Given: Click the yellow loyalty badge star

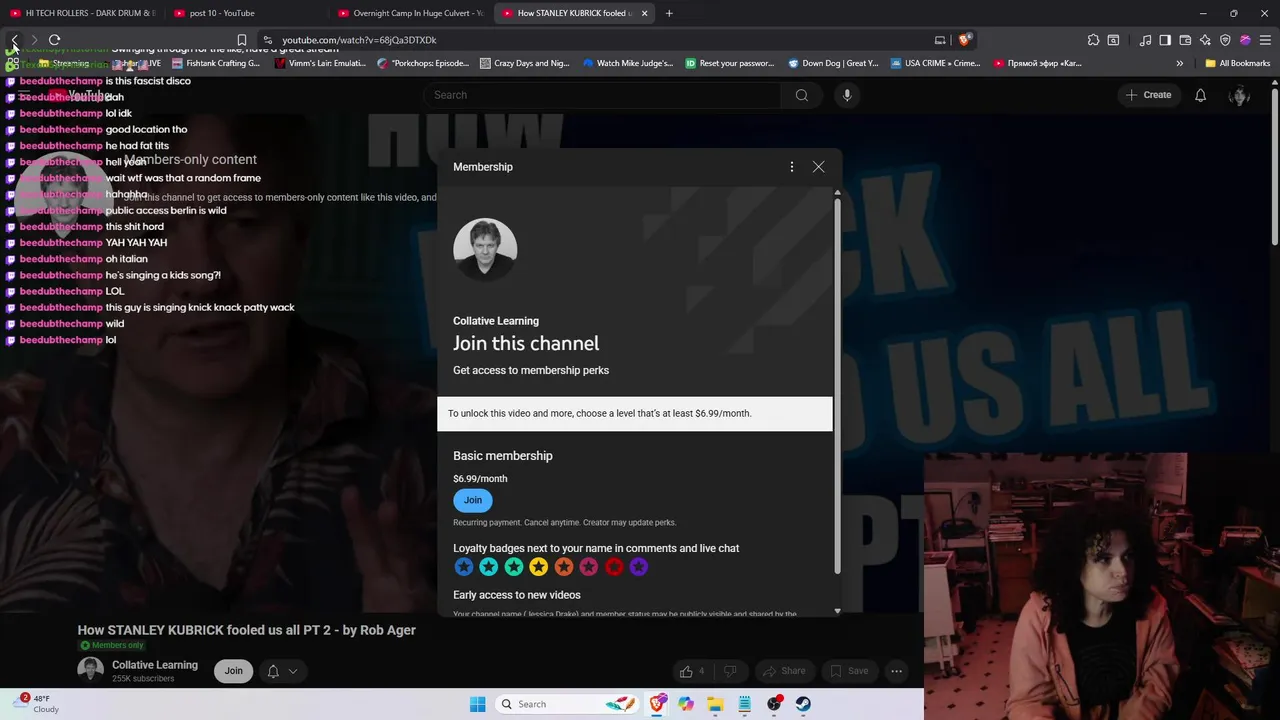Looking at the screenshot, I should pos(538,567).
